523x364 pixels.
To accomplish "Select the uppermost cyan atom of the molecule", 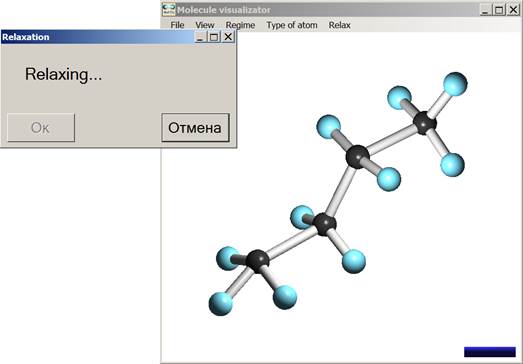I will 455,84.
